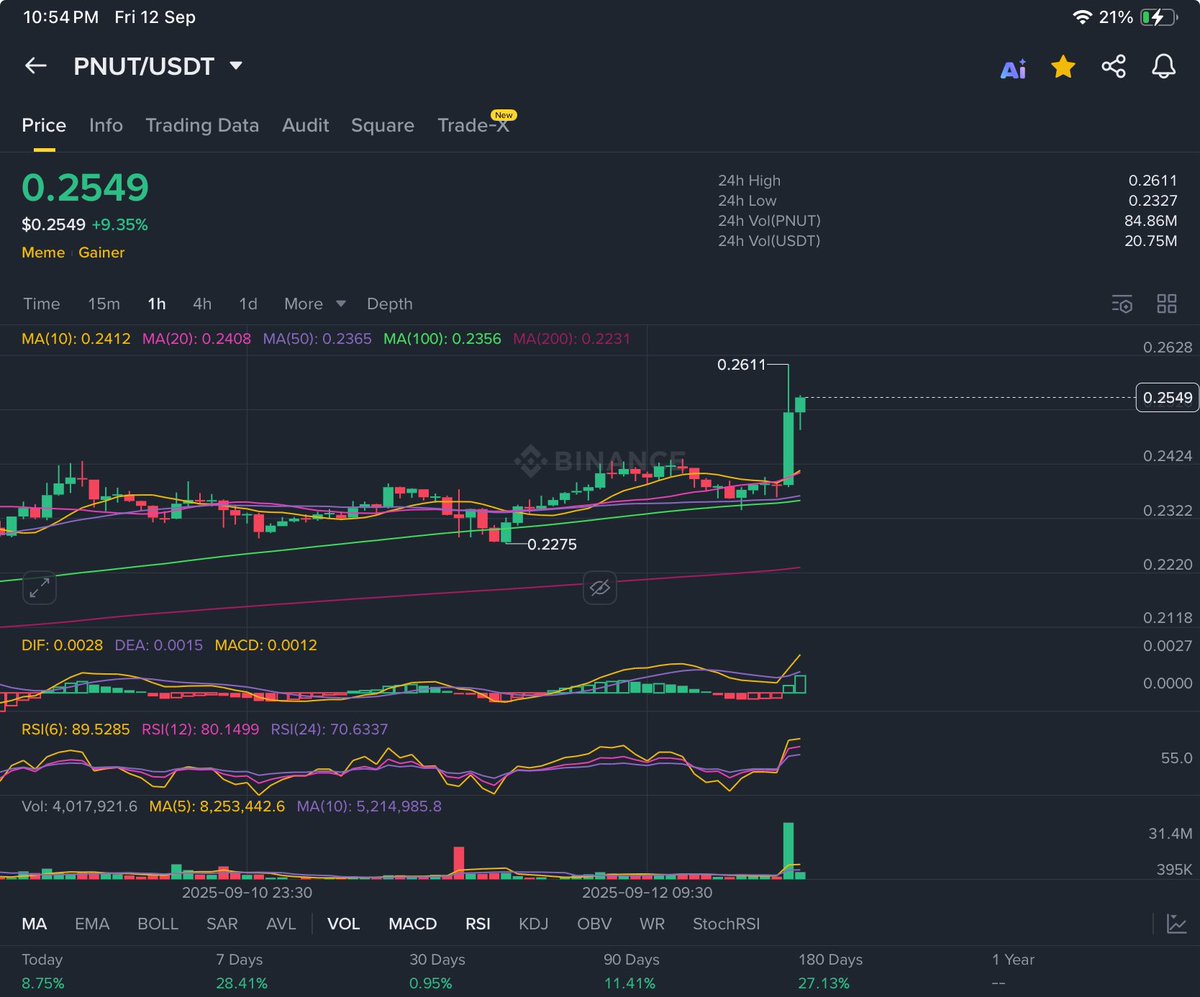The image size is (1200, 997).
Task: Toggle the favorite star icon
Action: pos(1063,67)
